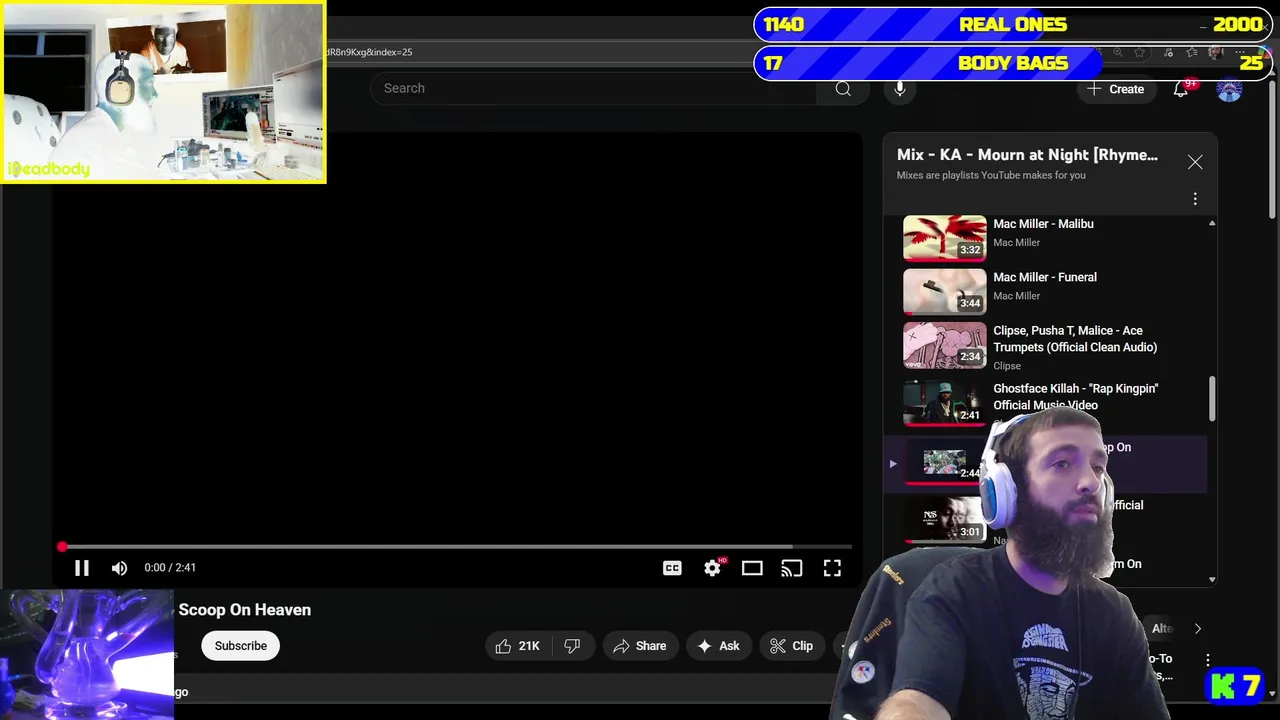Click the Mix - KA Mourn at Night title
This screenshot has height=720, width=1280.
click(1027, 155)
